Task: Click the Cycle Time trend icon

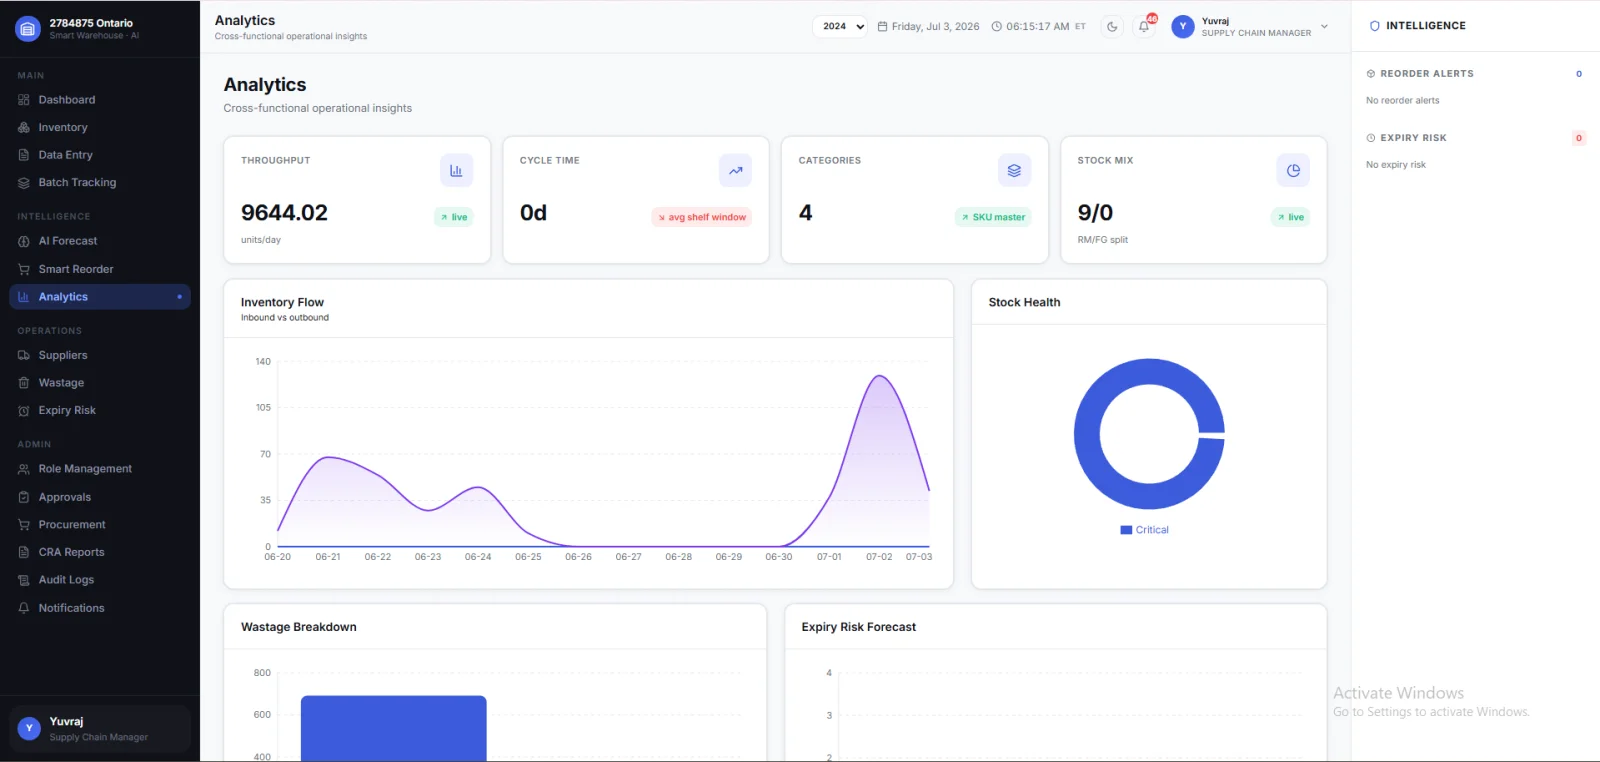Action: pos(735,171)
